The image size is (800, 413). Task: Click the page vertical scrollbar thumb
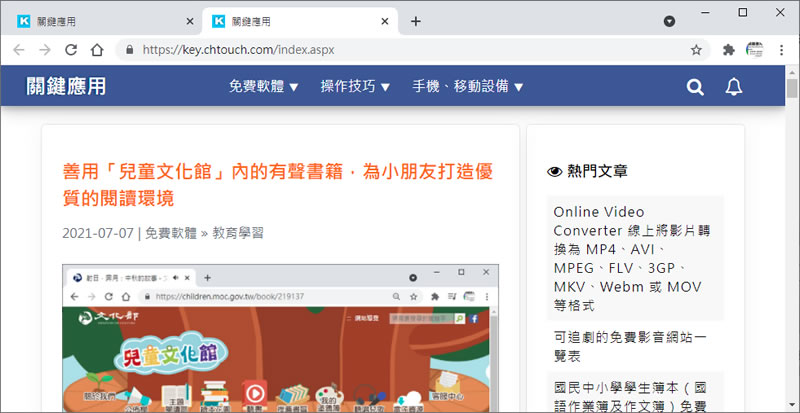tap(792, 87)
